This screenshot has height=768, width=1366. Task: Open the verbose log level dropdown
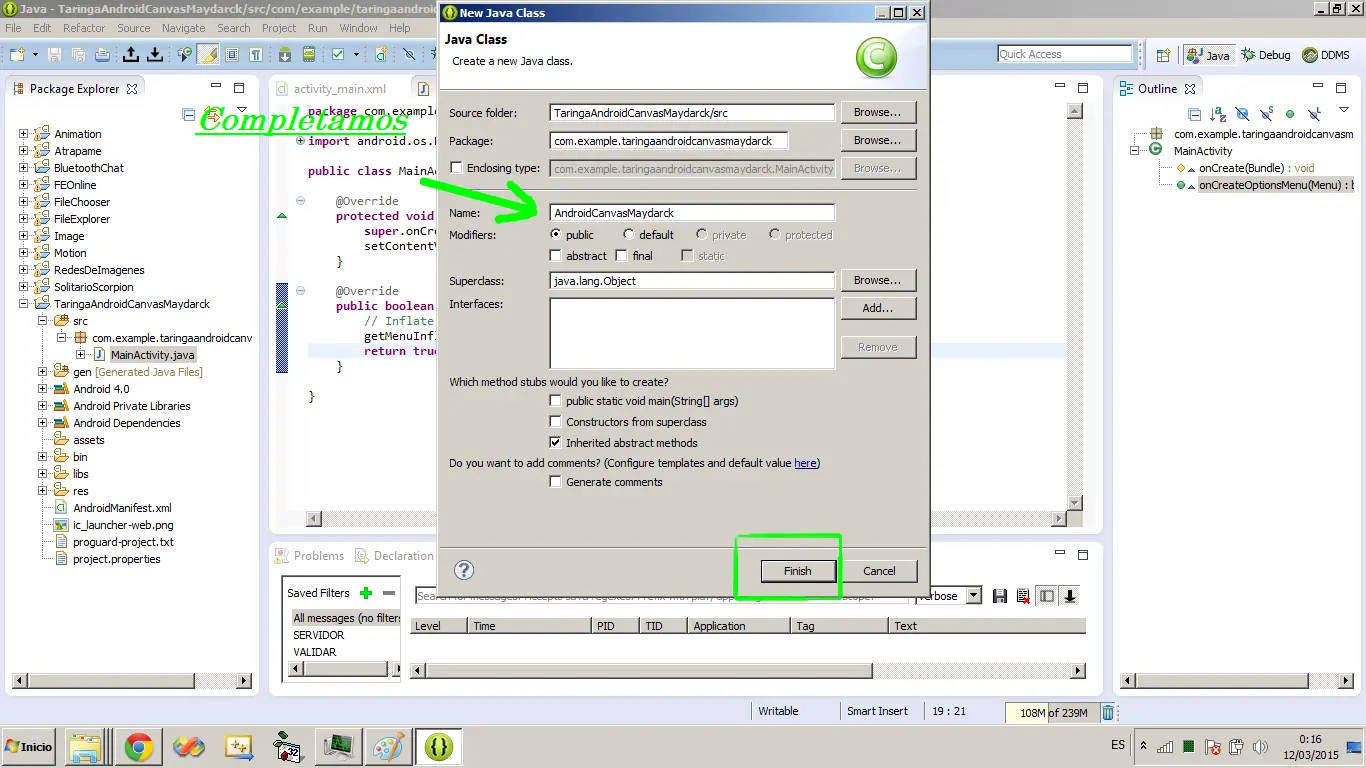973,596
